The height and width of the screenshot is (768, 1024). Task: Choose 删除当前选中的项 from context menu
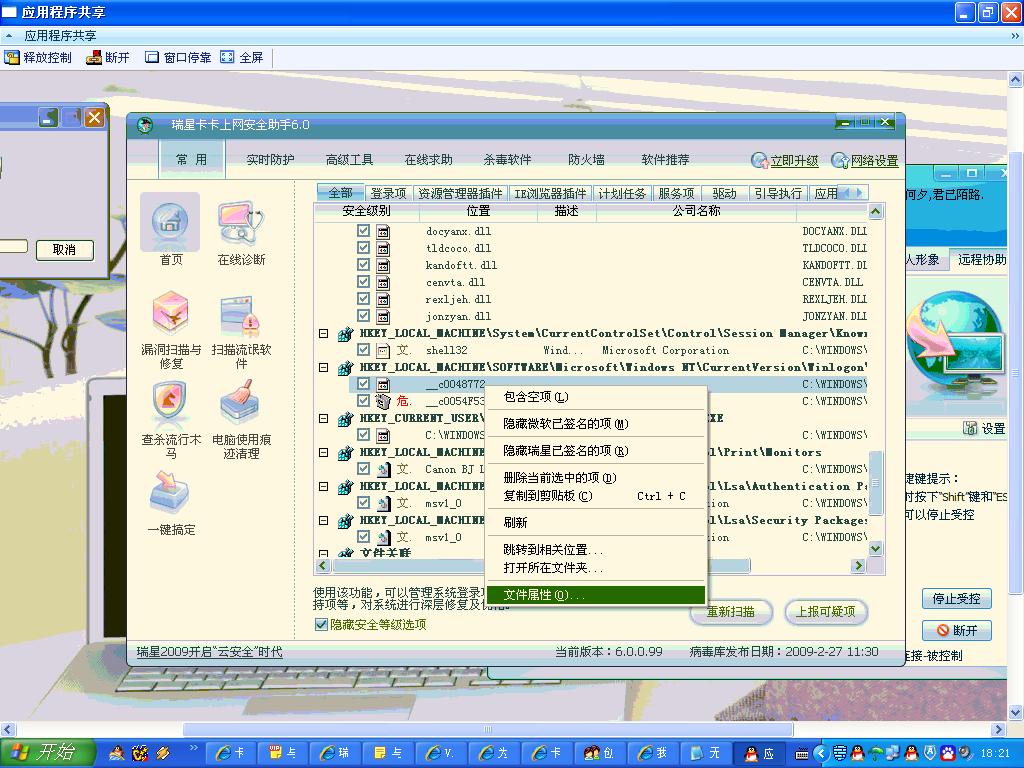click(x=596, y=477)
